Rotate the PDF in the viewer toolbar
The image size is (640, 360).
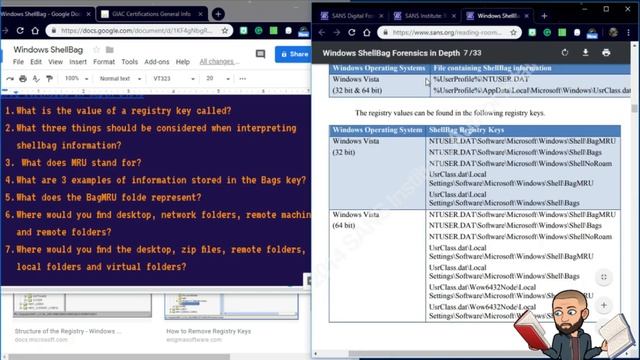(x=564, y=53)
